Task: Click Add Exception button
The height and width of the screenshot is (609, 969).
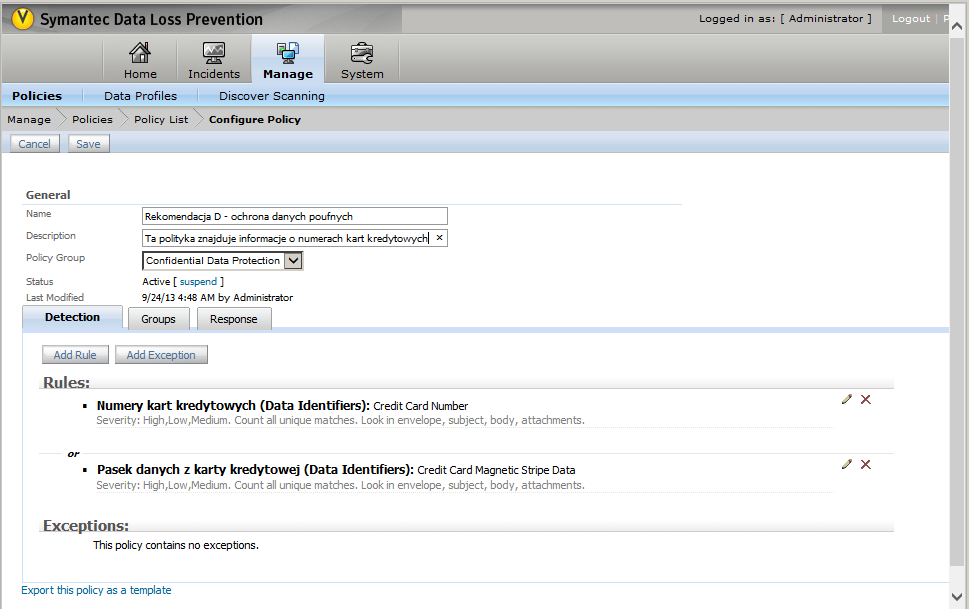Action: (161, 355)
